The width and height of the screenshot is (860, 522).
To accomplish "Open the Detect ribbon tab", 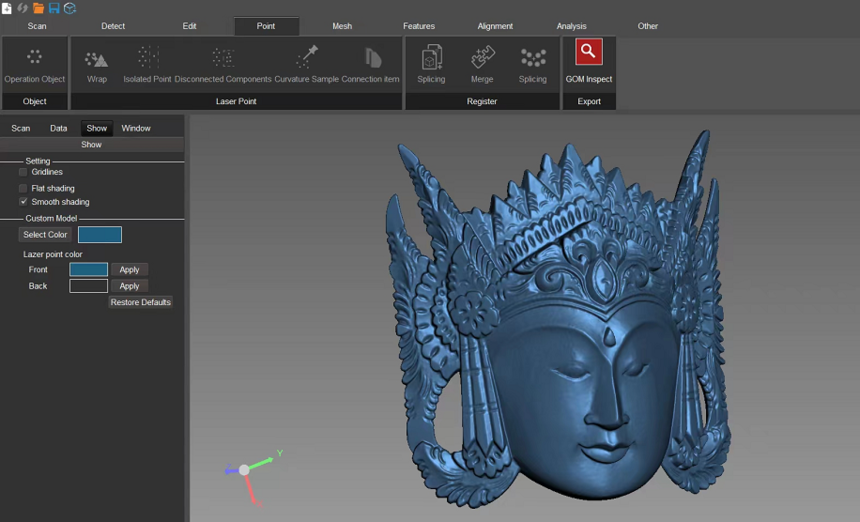I will (x=113, y=26).
